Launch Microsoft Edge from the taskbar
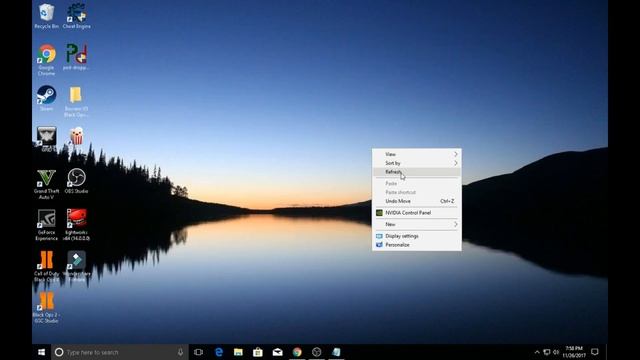The width and height of the screenshot is (640, 360). [x=219, y=352]
